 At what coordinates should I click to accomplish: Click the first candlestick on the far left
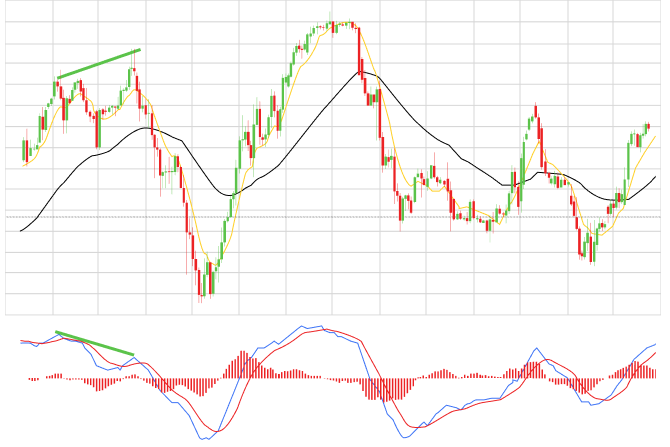pyautogui.click(x=24, y=150)
